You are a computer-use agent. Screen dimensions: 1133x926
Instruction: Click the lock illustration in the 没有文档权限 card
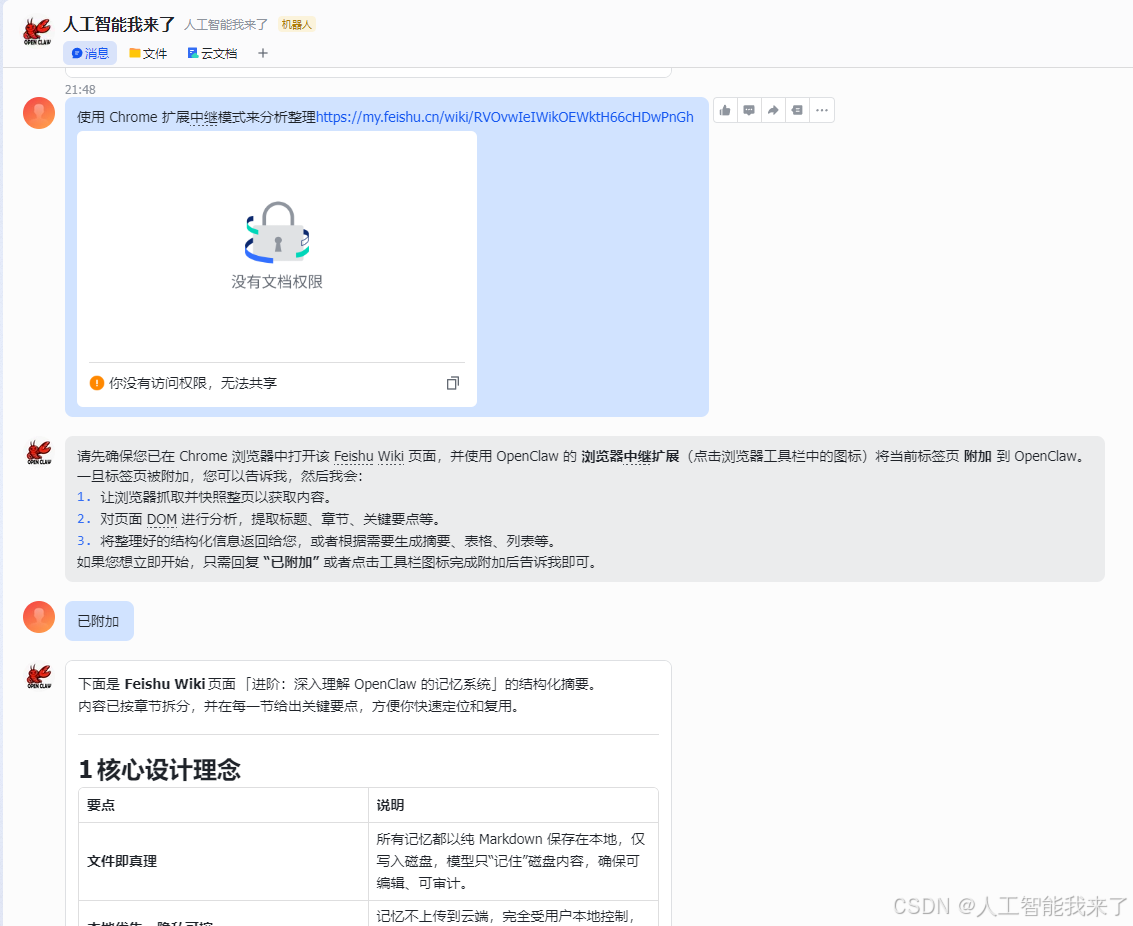[276, 232]
